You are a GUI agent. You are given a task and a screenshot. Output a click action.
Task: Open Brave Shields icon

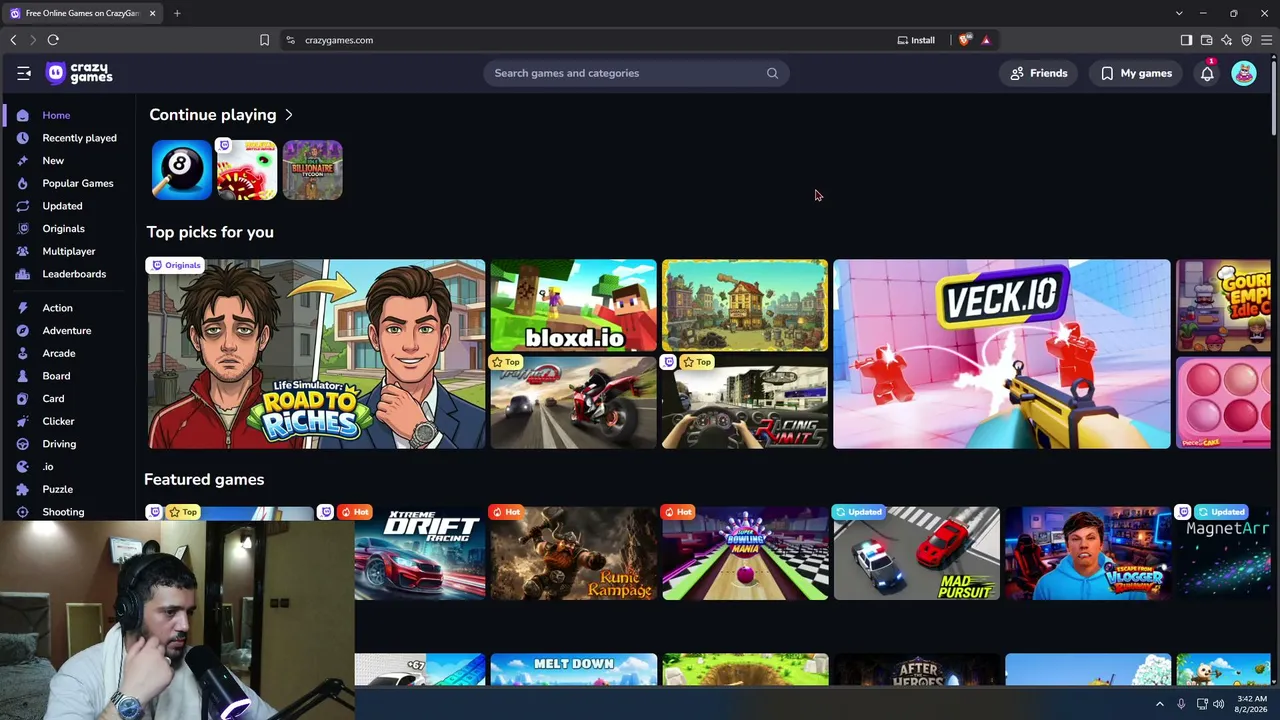964,40
